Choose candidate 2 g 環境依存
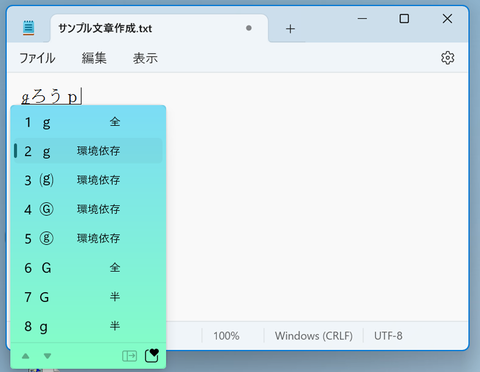The height and width of the screenshot is (372, 480). coord(88,151)
